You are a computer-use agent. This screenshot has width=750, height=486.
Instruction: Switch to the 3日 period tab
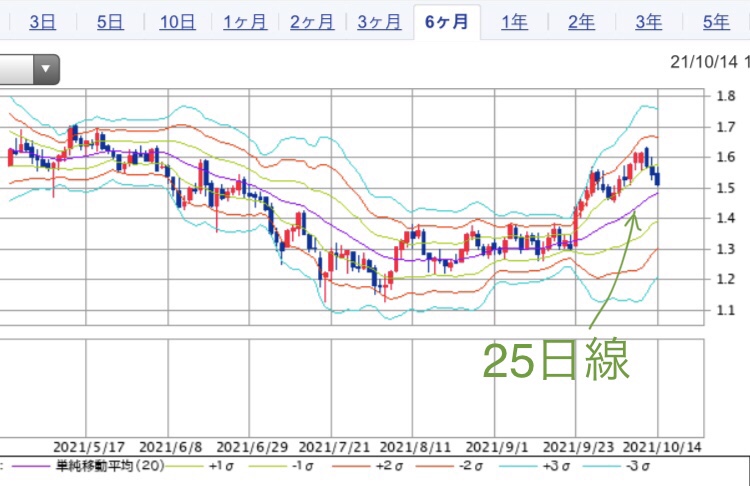pos(43,22)
